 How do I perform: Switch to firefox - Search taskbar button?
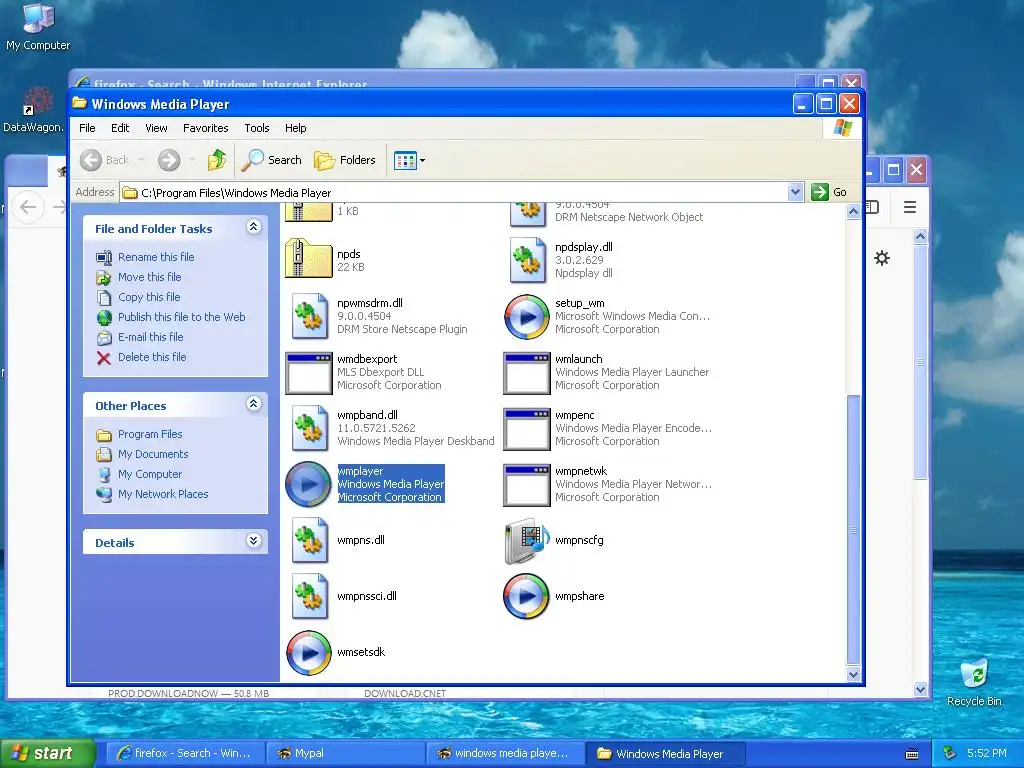pyautogui.click(x=185, y=753)
